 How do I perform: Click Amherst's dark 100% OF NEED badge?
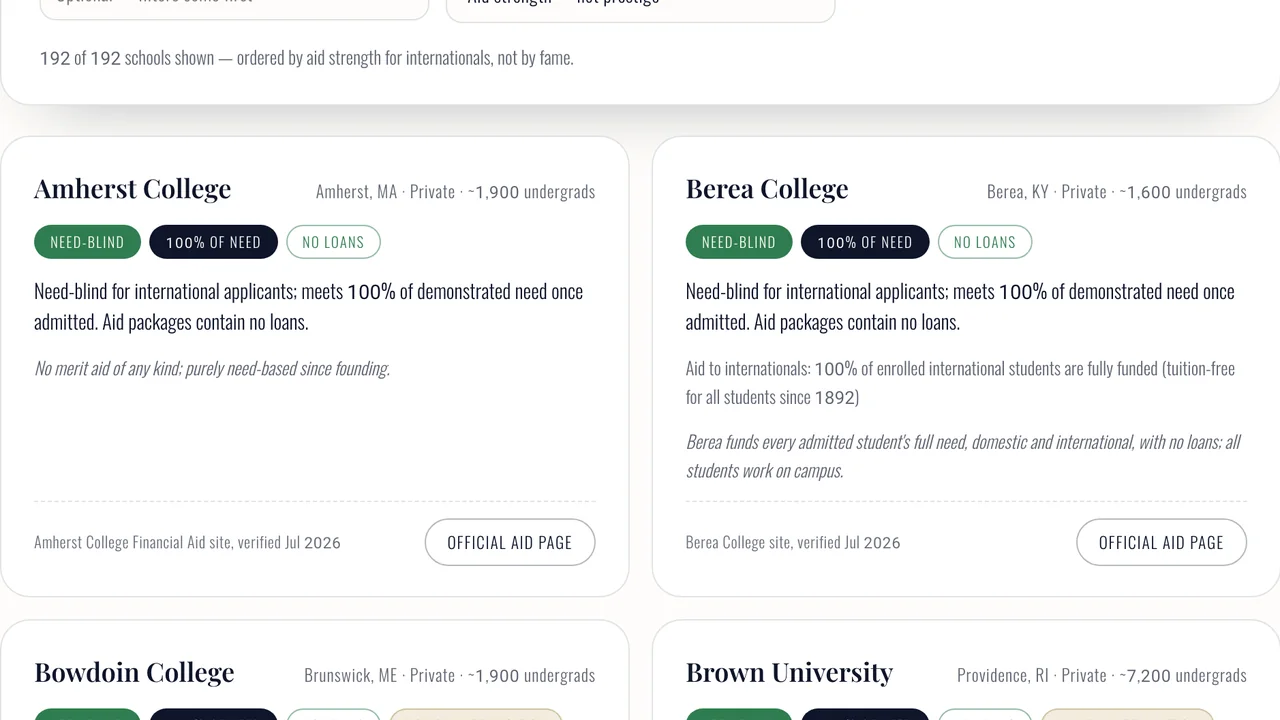(x=213, y=242)
